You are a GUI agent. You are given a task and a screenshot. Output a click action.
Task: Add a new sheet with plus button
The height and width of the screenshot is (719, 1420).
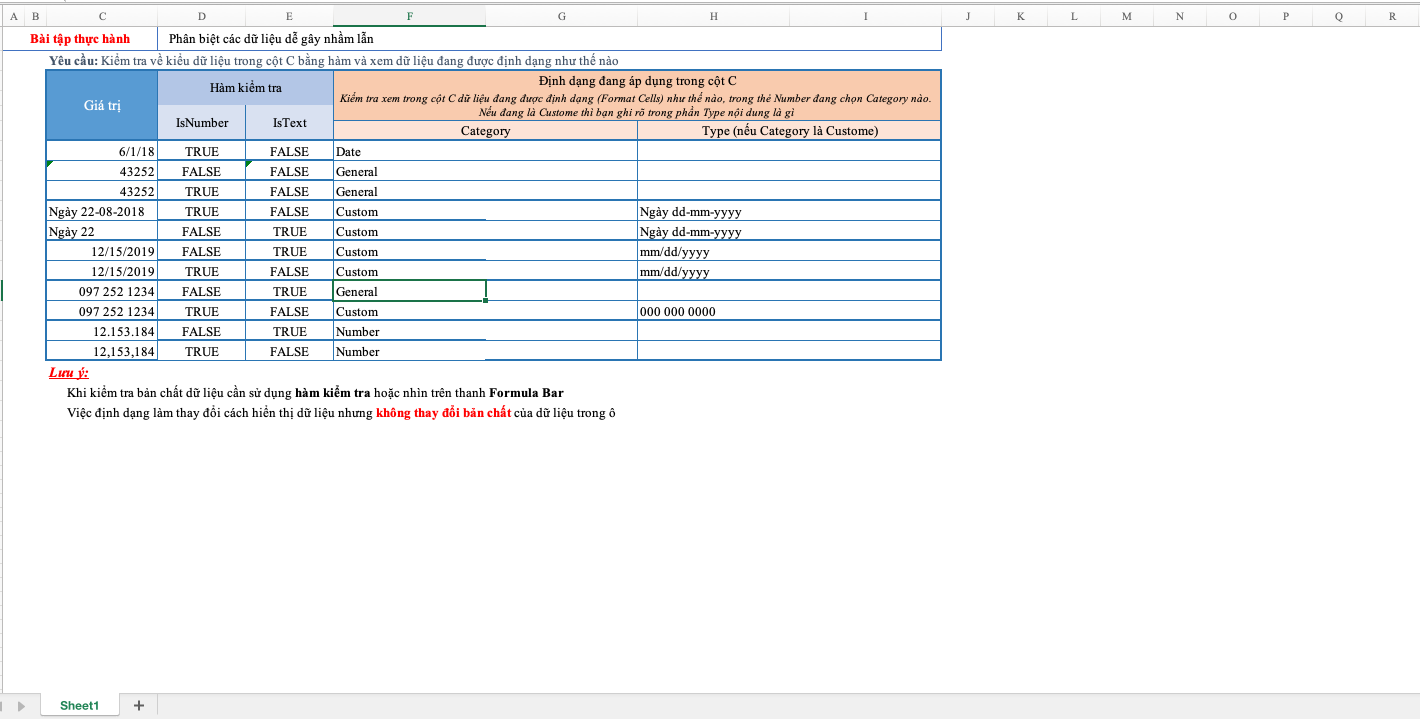[138, 705]
